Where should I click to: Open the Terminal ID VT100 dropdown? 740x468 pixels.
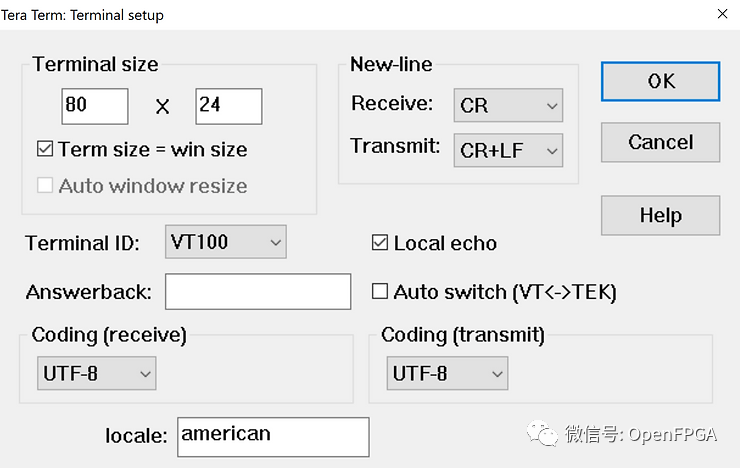[225, 242]
